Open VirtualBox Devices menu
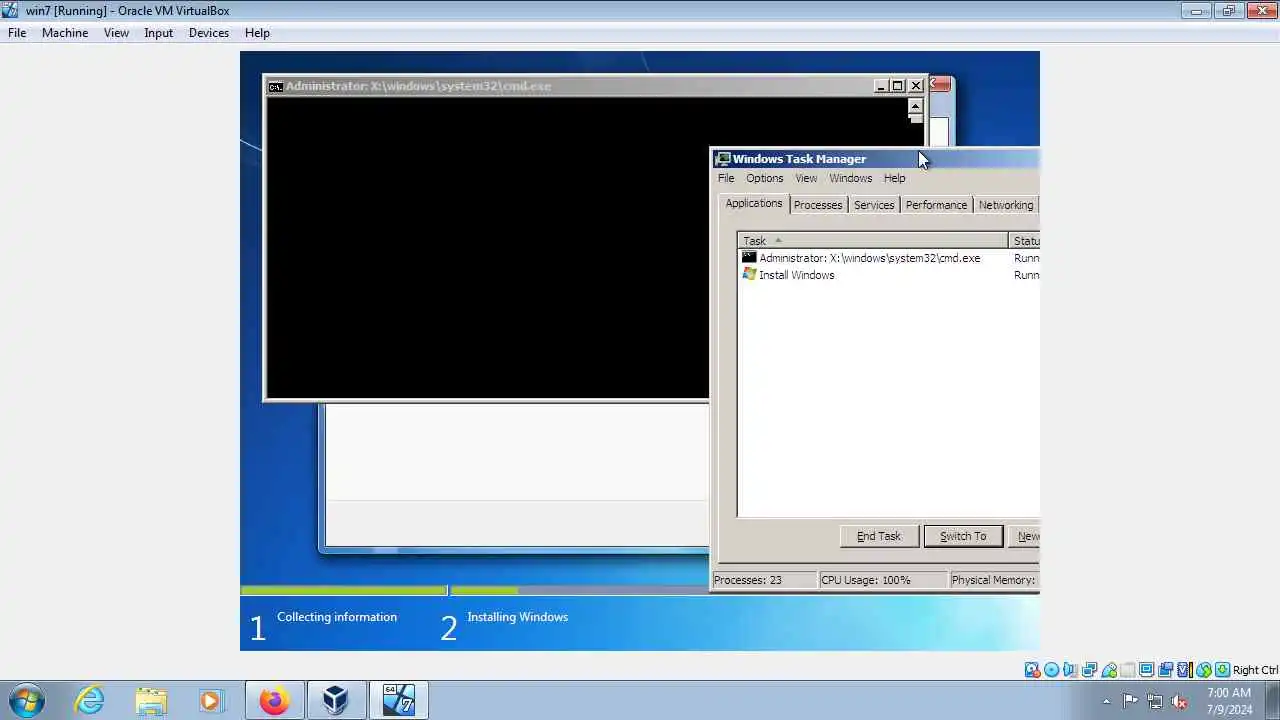 point(209,33)
